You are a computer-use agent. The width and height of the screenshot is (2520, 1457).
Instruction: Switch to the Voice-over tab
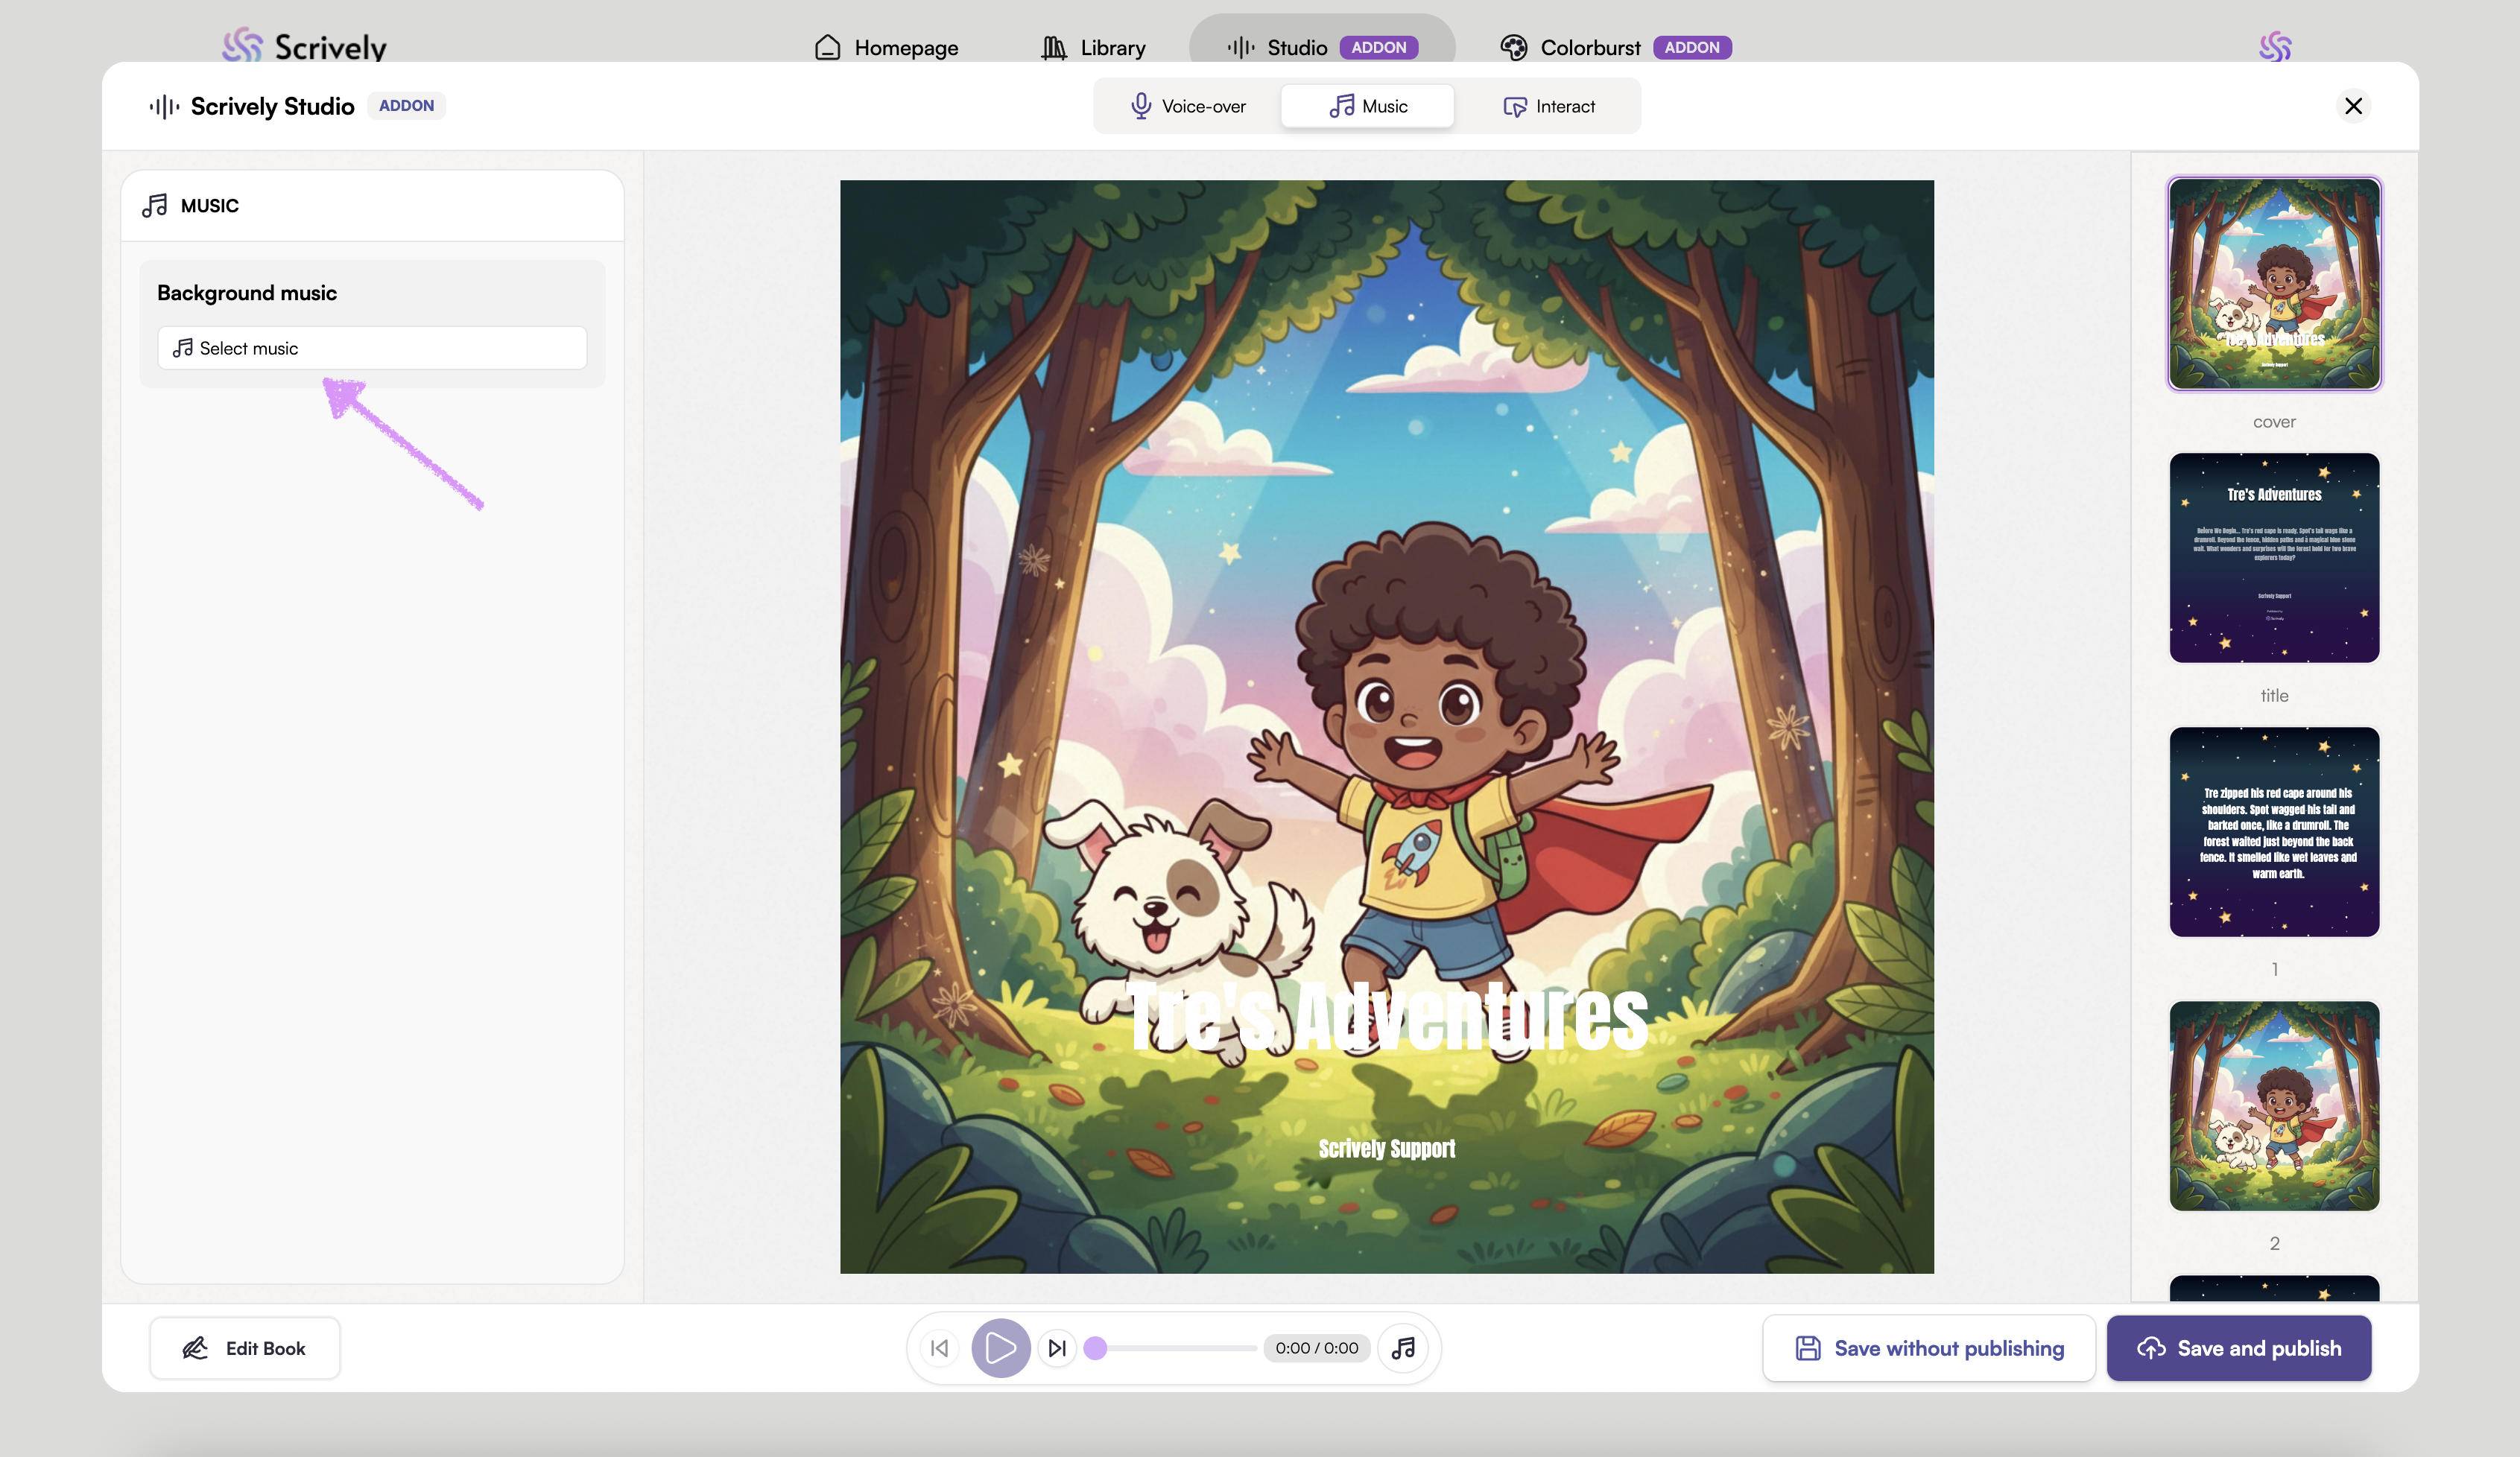(1188, 106)
